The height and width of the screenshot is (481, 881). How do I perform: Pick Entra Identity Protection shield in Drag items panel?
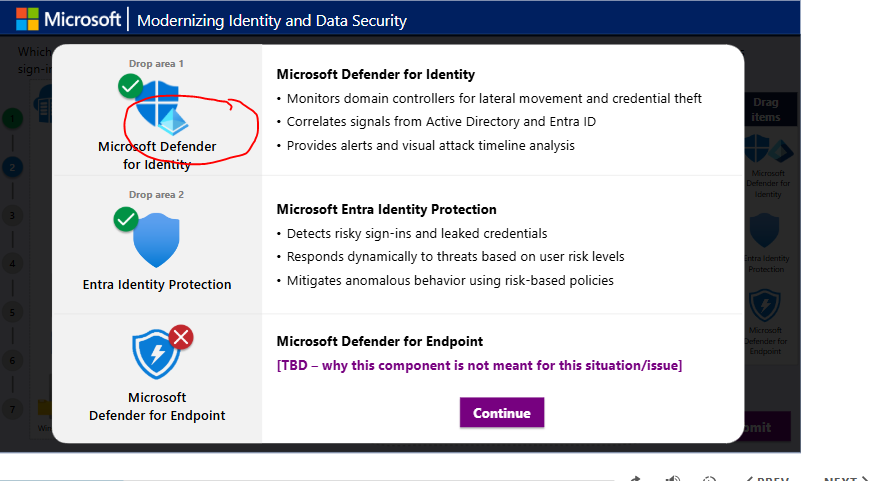point(765,230)
